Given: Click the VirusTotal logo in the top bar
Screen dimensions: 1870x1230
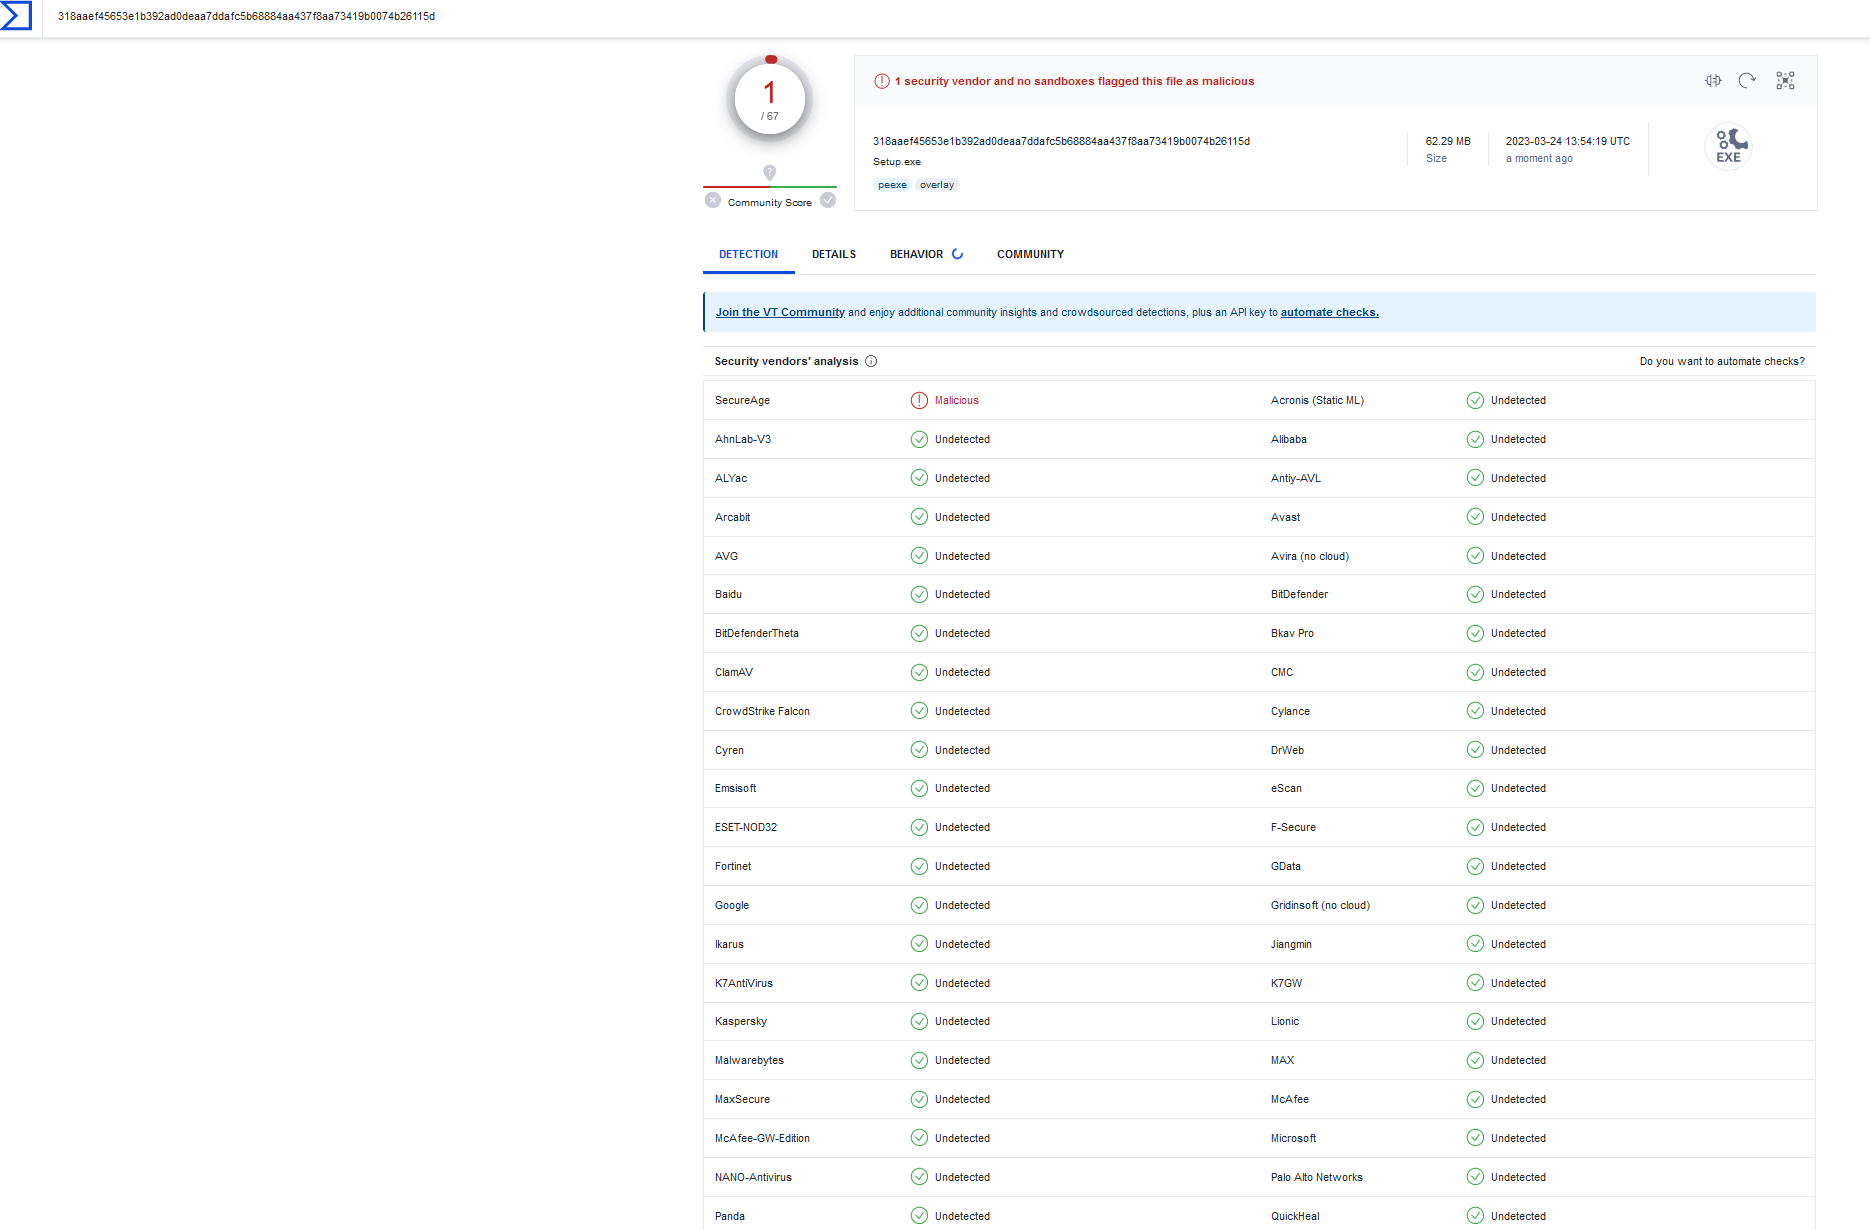Looking at the screenshot, I should pos(16,16).
